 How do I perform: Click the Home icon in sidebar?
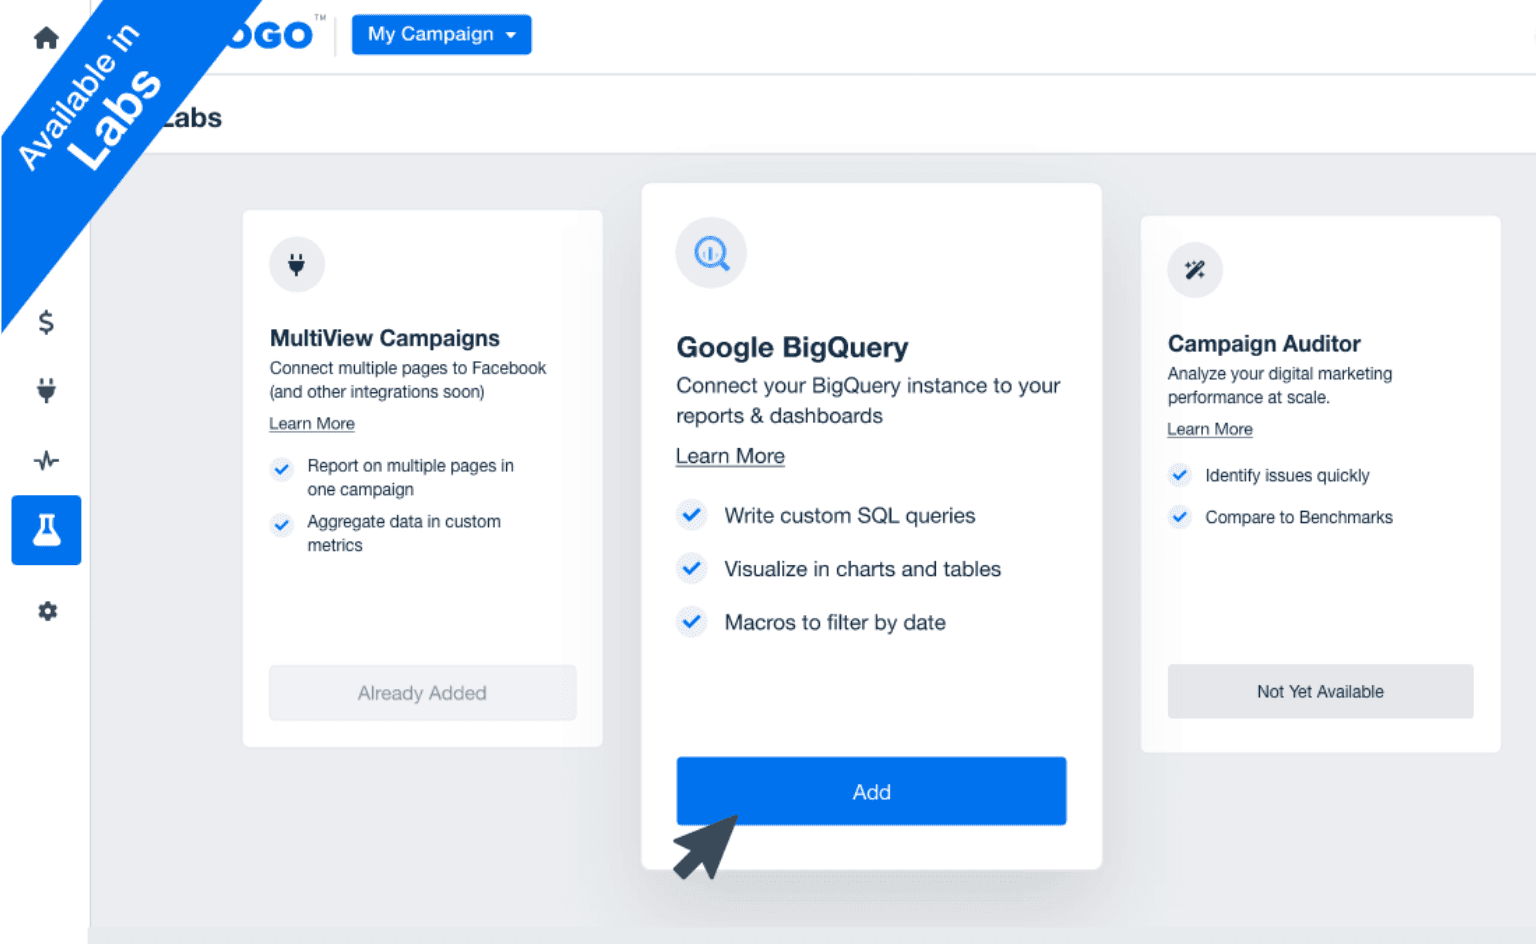click(46, 36)
